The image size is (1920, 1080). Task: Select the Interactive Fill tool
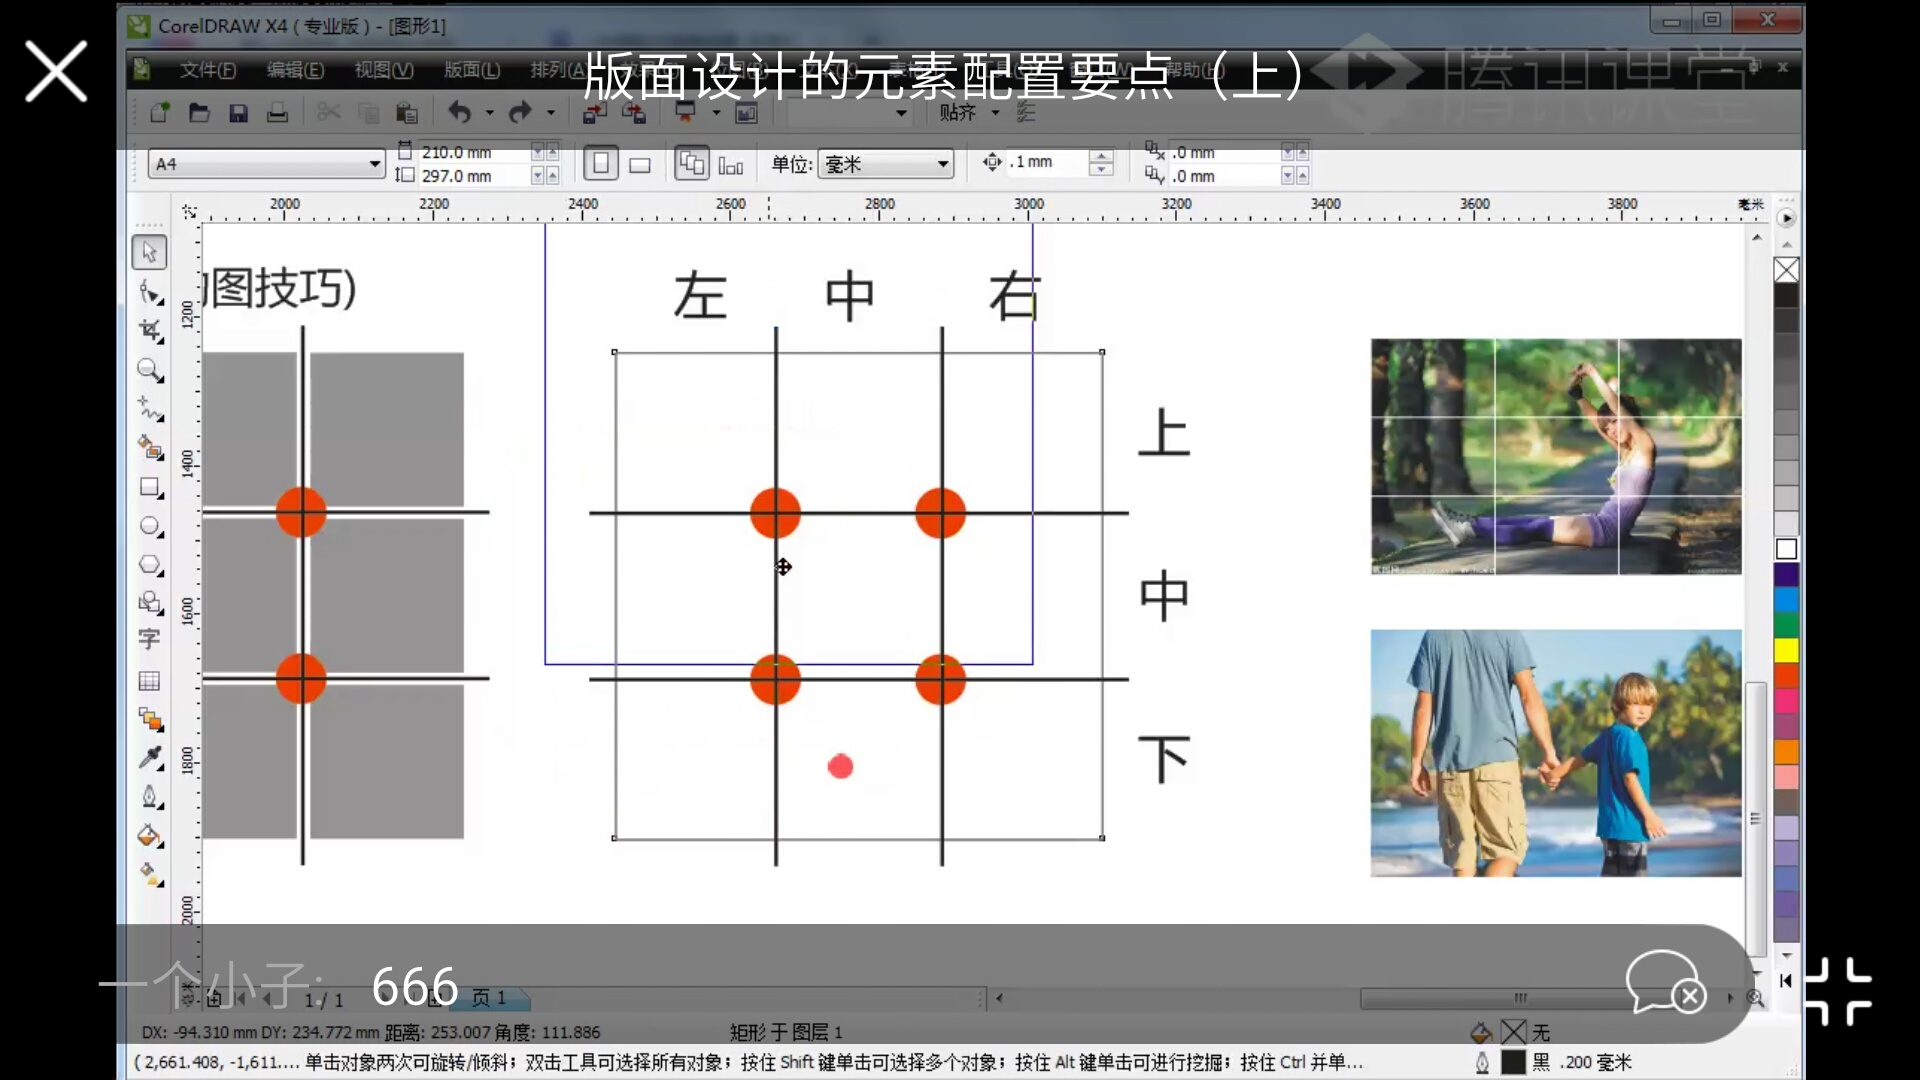pos(150,875)
